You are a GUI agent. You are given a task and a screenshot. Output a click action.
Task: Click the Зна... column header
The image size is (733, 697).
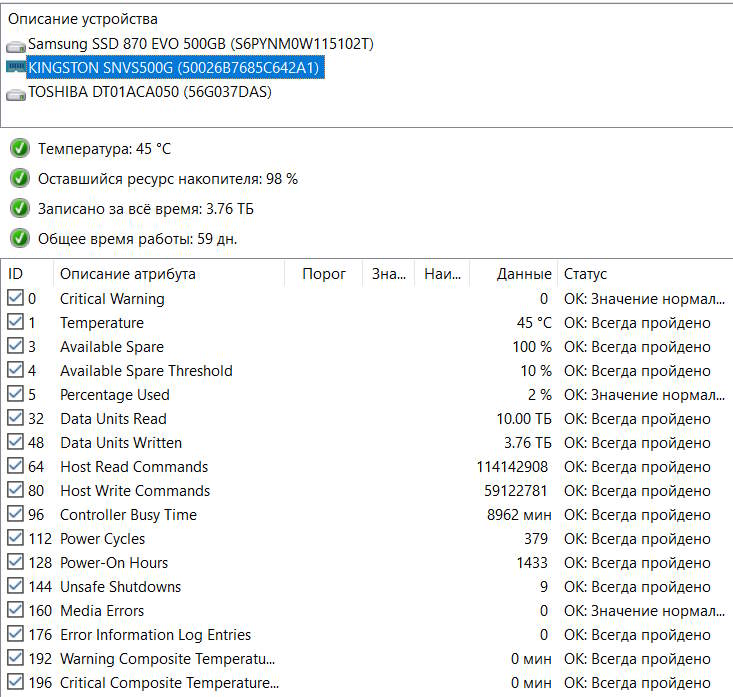click(x=388, y=274)
